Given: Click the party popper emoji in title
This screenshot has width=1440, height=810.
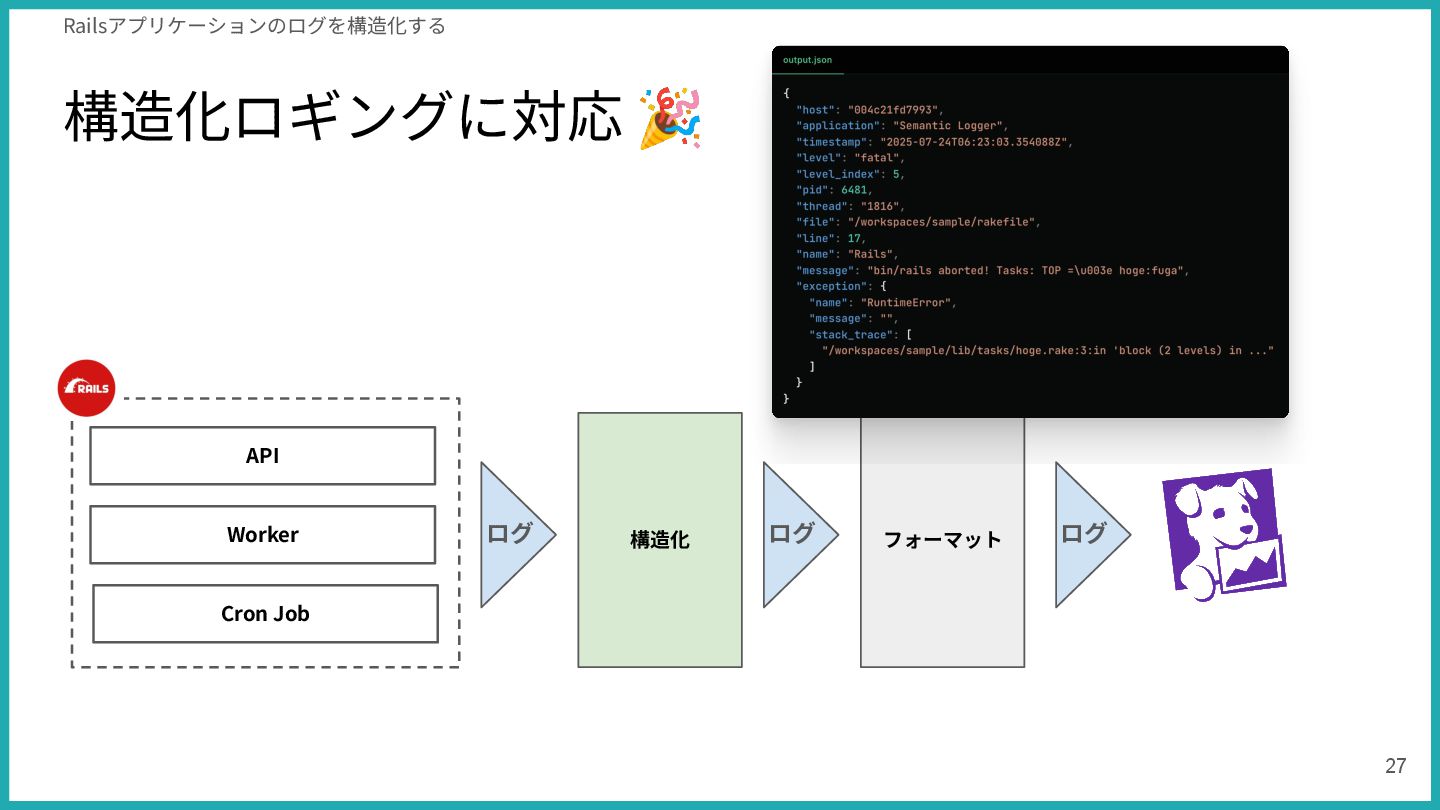Looking at the screenshot, I should pyautogui.click(x=670, y=117).
